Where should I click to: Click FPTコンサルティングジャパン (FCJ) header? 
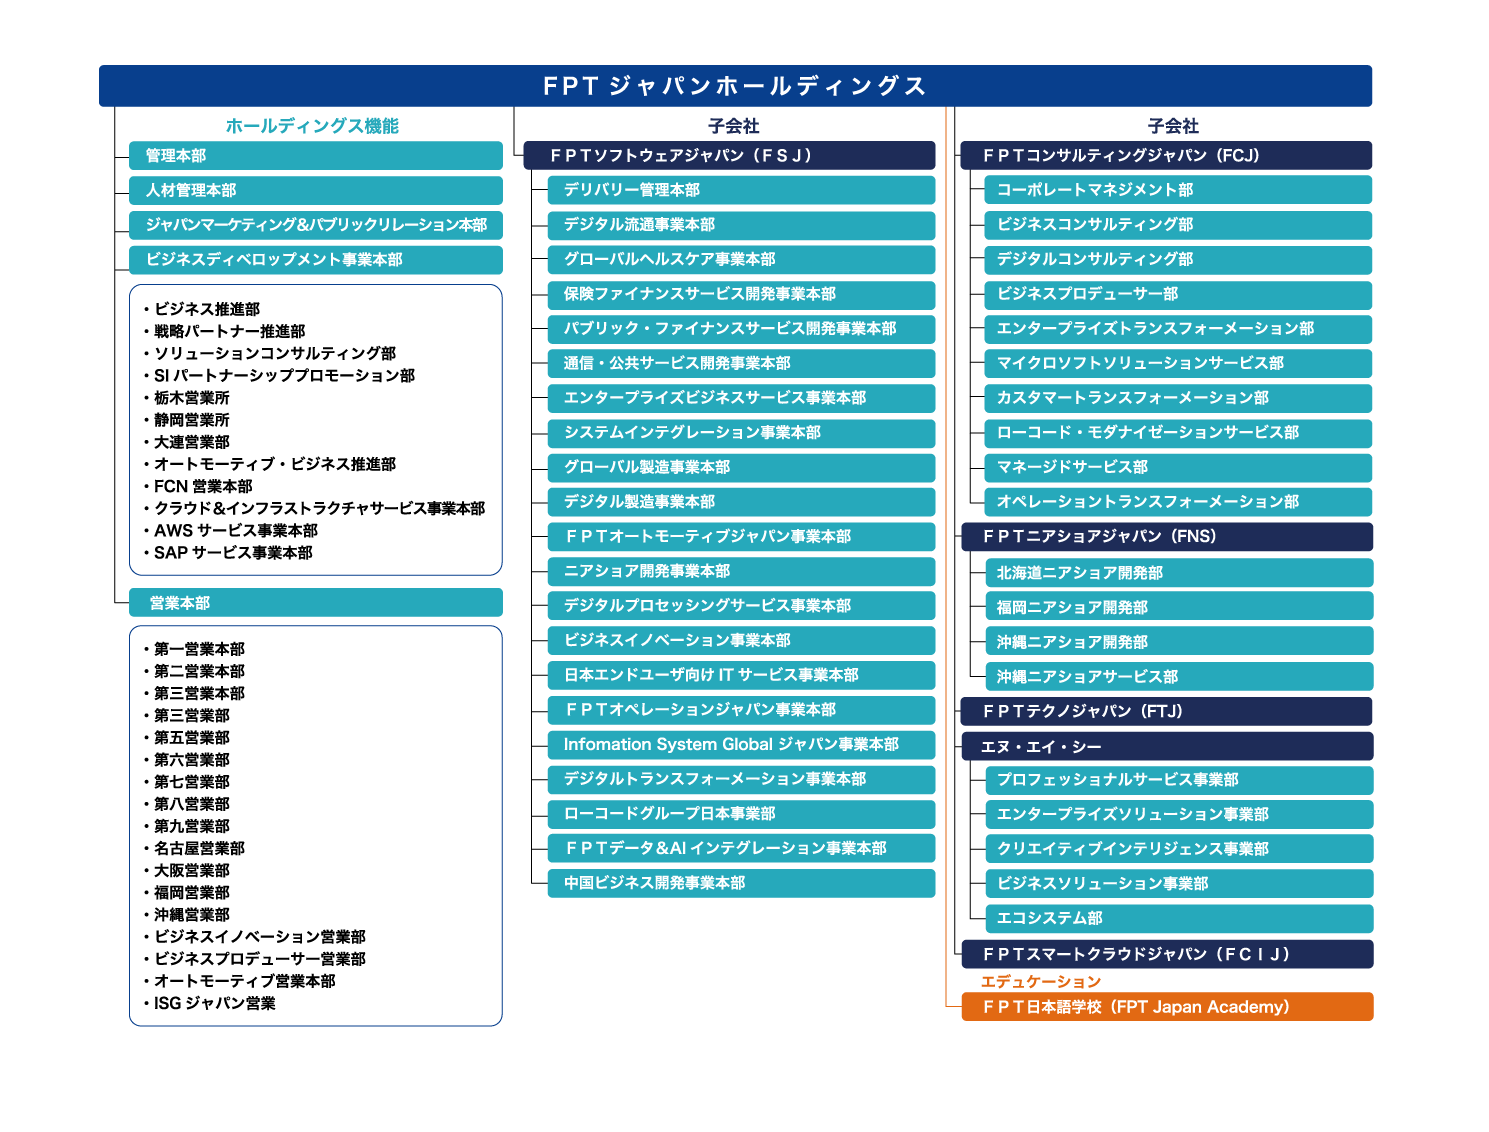click(x=1165, y=156)
